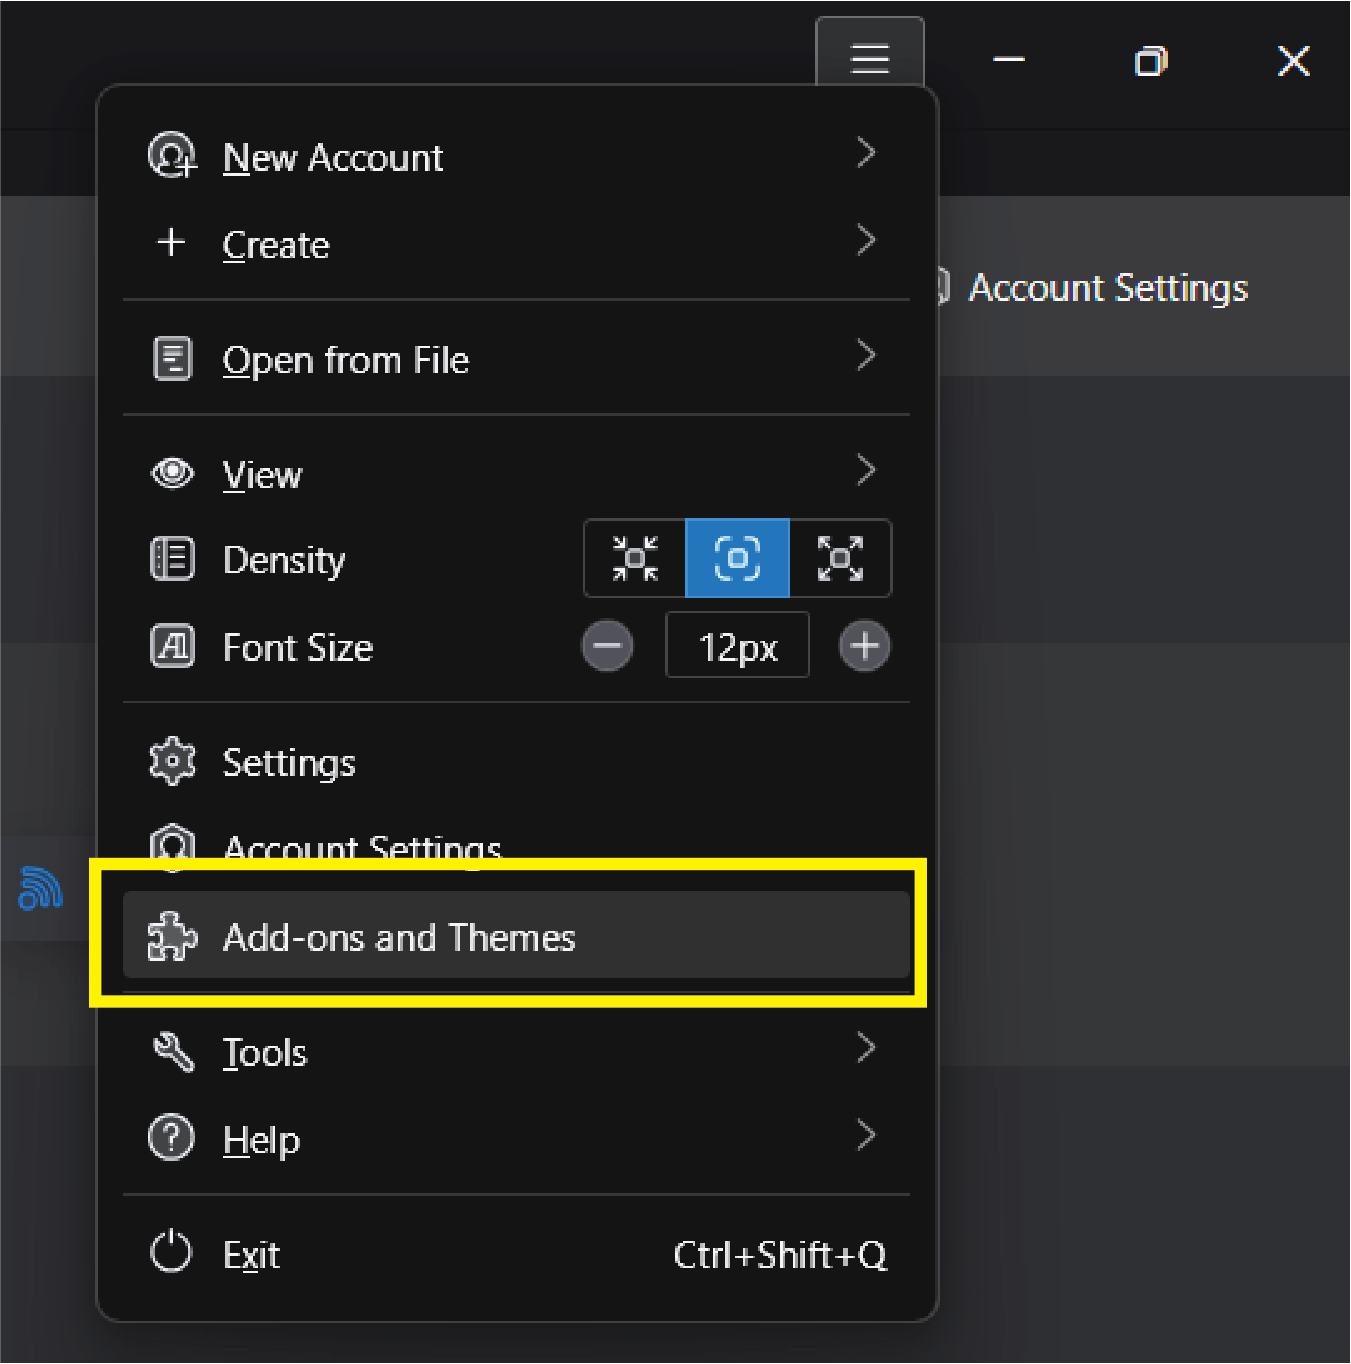Choose Open from File menu item
1351x1364 pixels.
pyautogui.click(x=345, y=360)
